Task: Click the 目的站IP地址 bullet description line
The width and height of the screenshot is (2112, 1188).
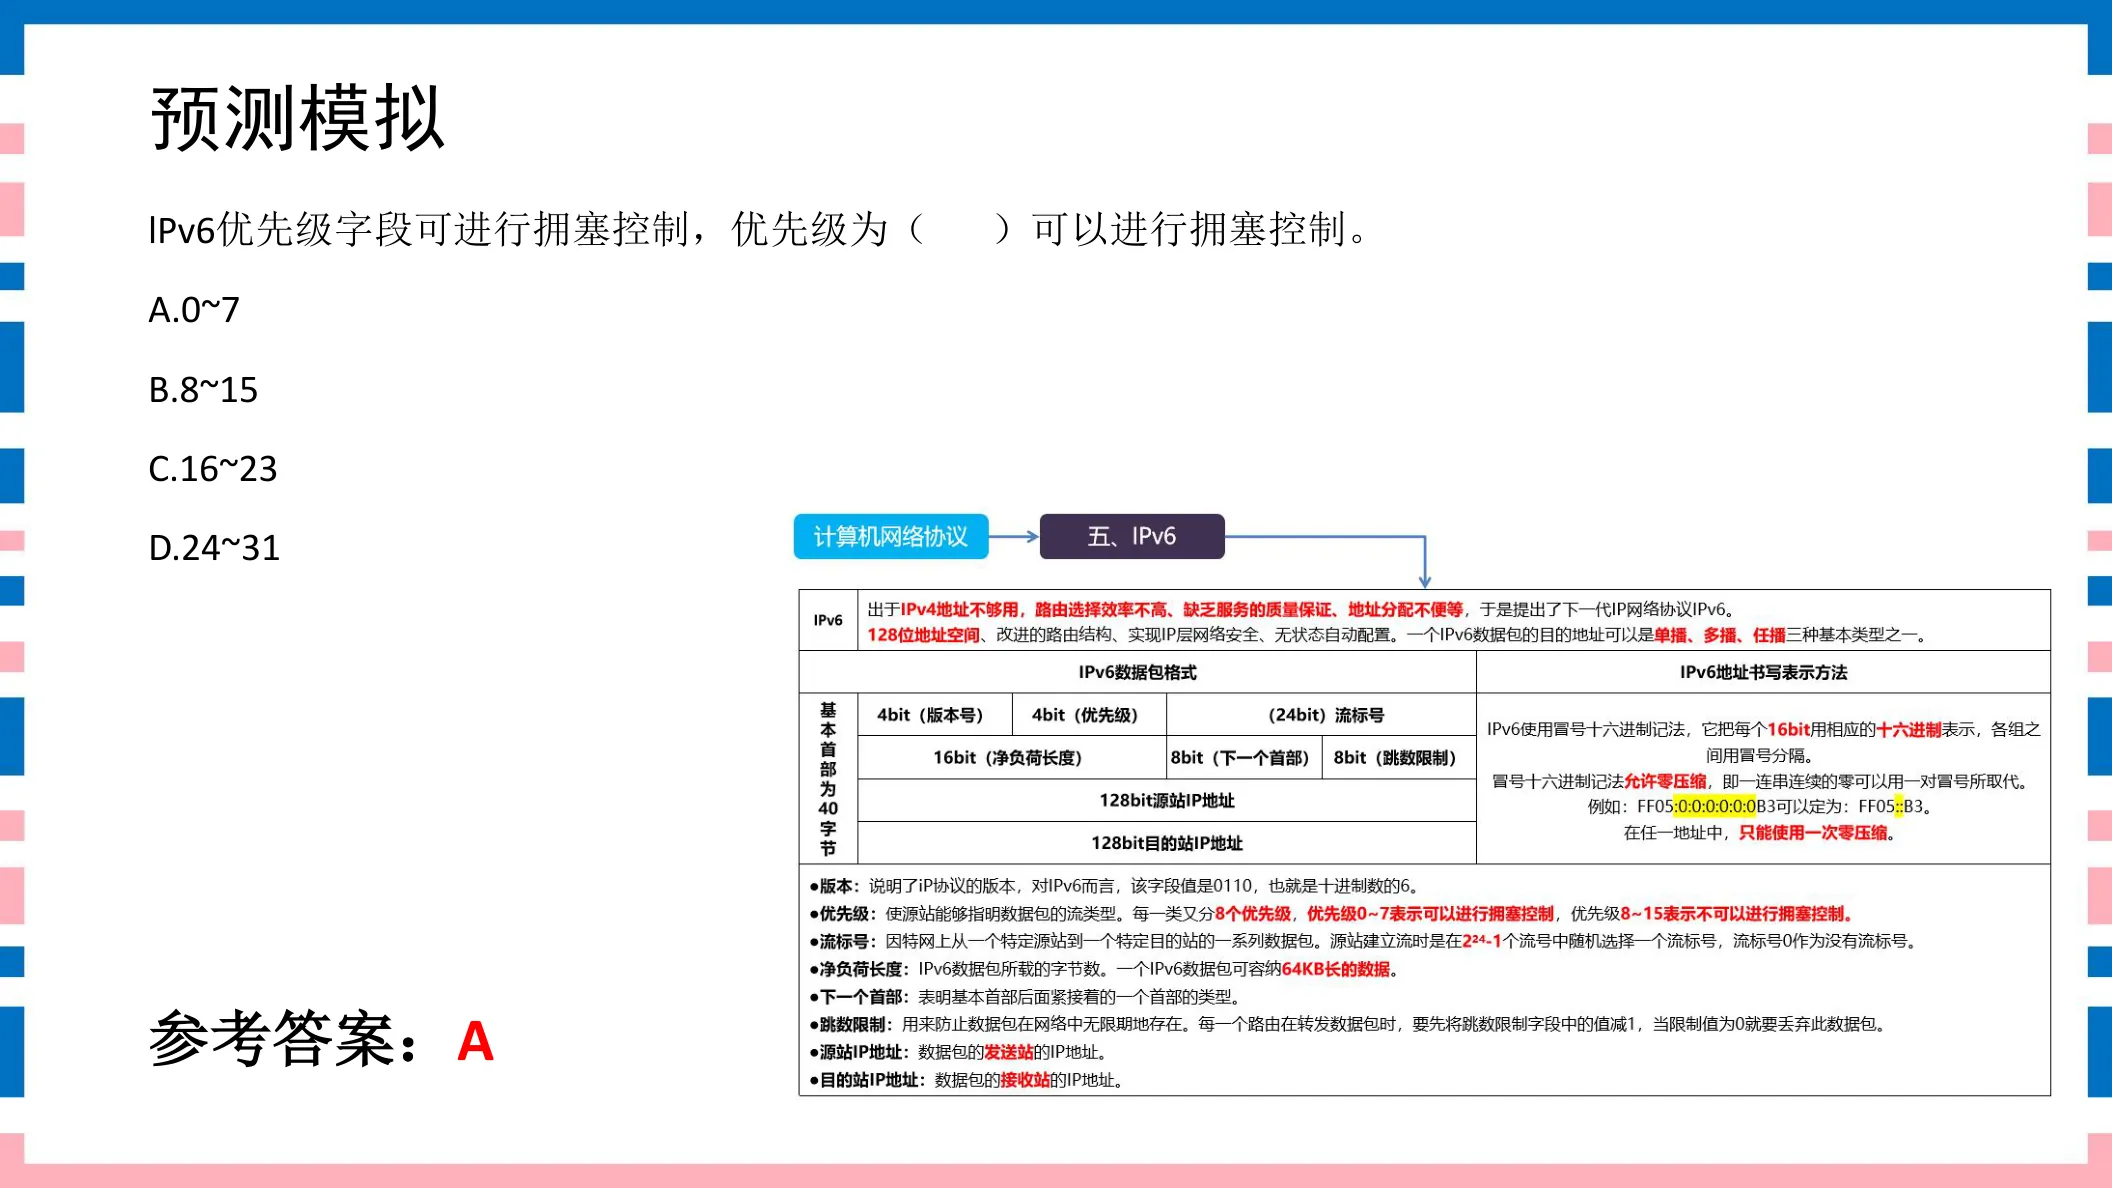Action: [x=966, y=1080]
